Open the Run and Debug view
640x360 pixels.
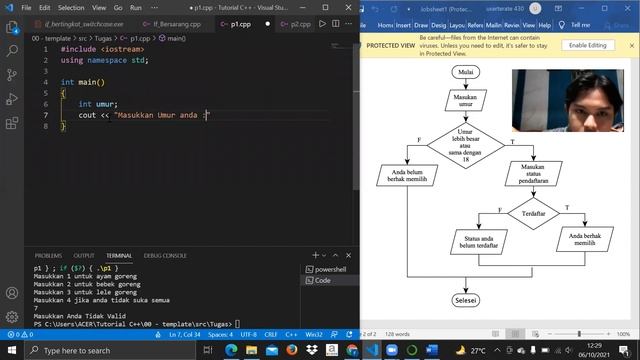[12, 99]
